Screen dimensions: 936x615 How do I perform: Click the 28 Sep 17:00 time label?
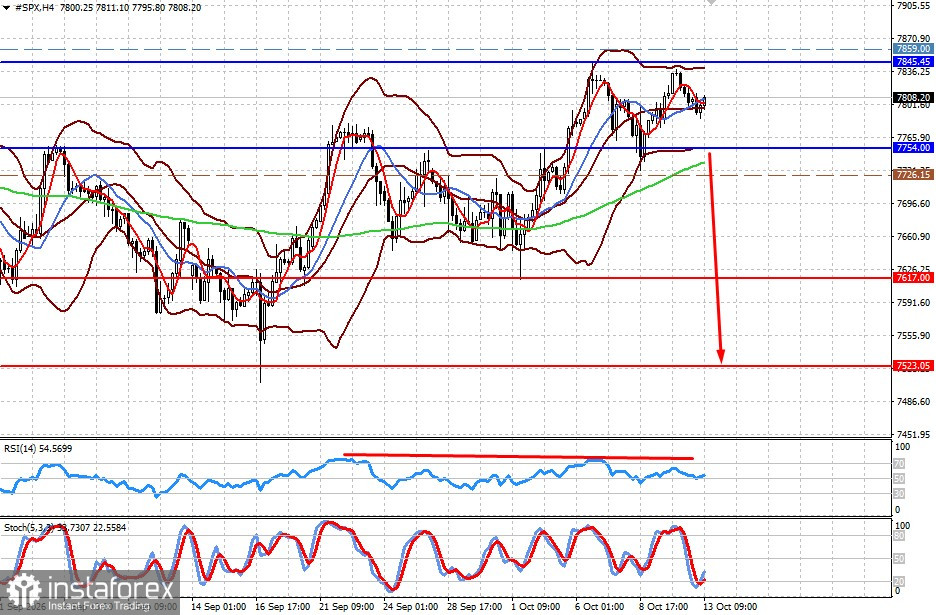[x=475, y=607]
